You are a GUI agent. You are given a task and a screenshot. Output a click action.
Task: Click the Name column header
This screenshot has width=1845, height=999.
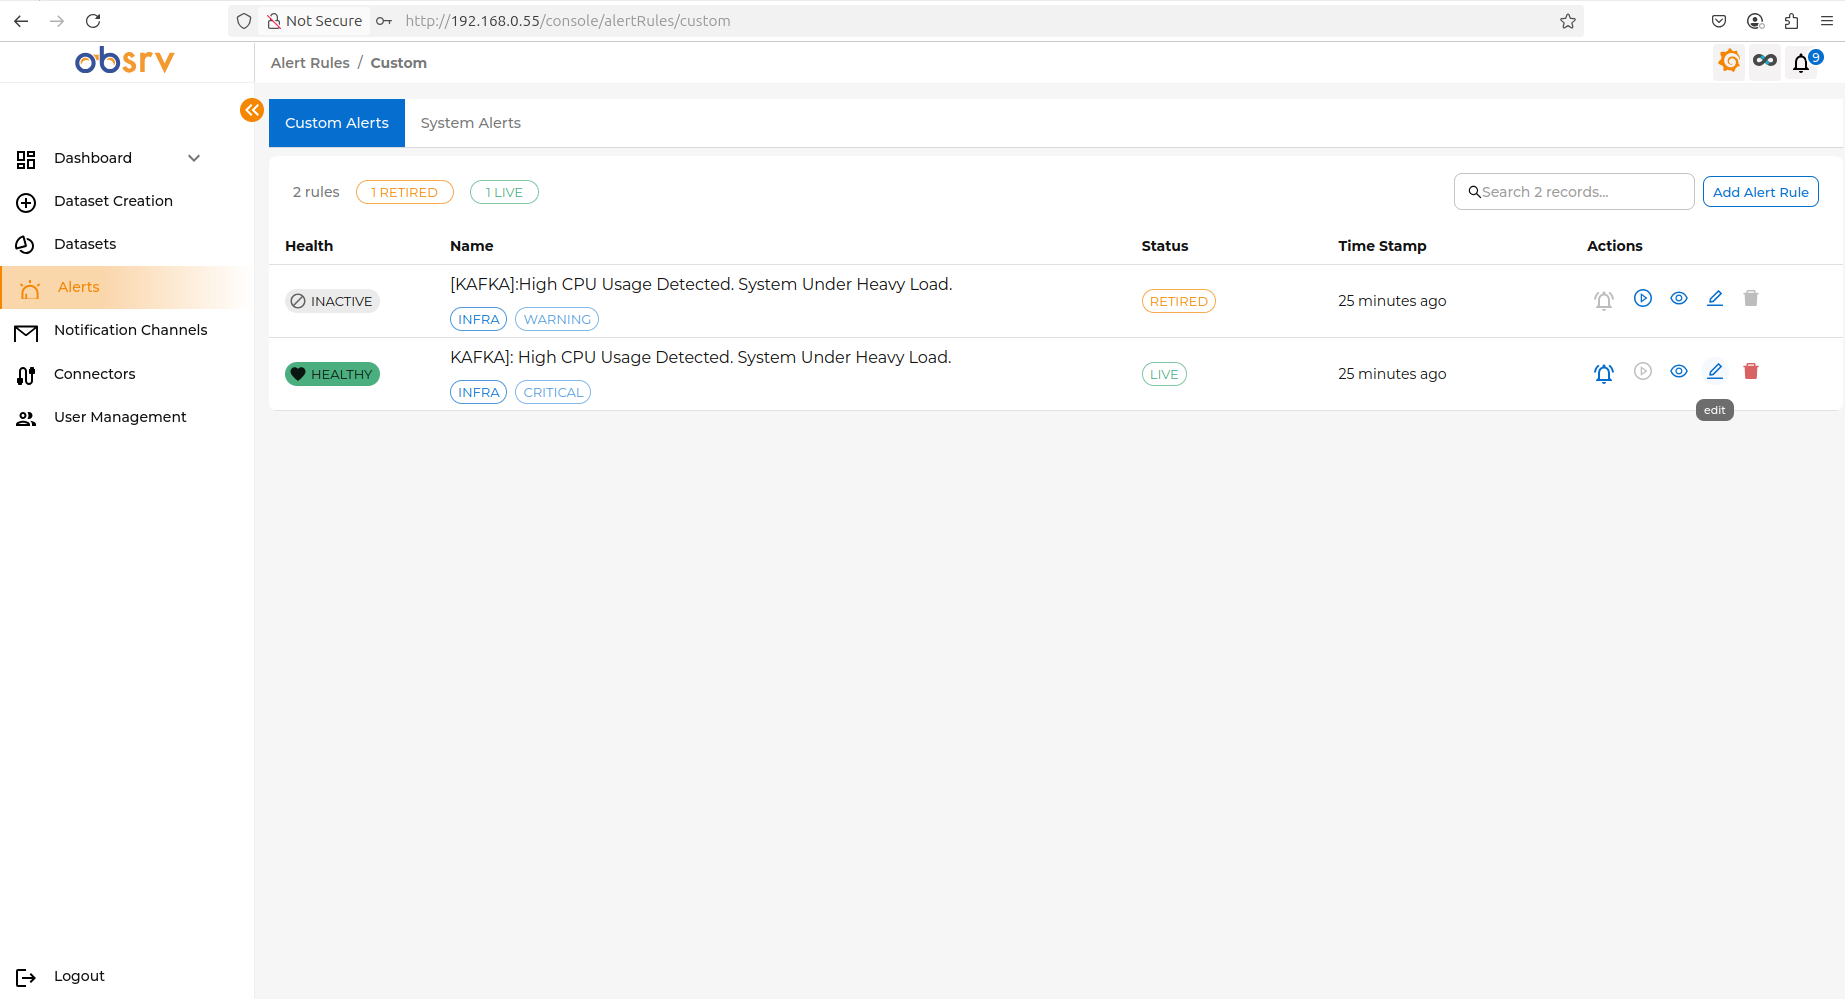click(472, 246)
